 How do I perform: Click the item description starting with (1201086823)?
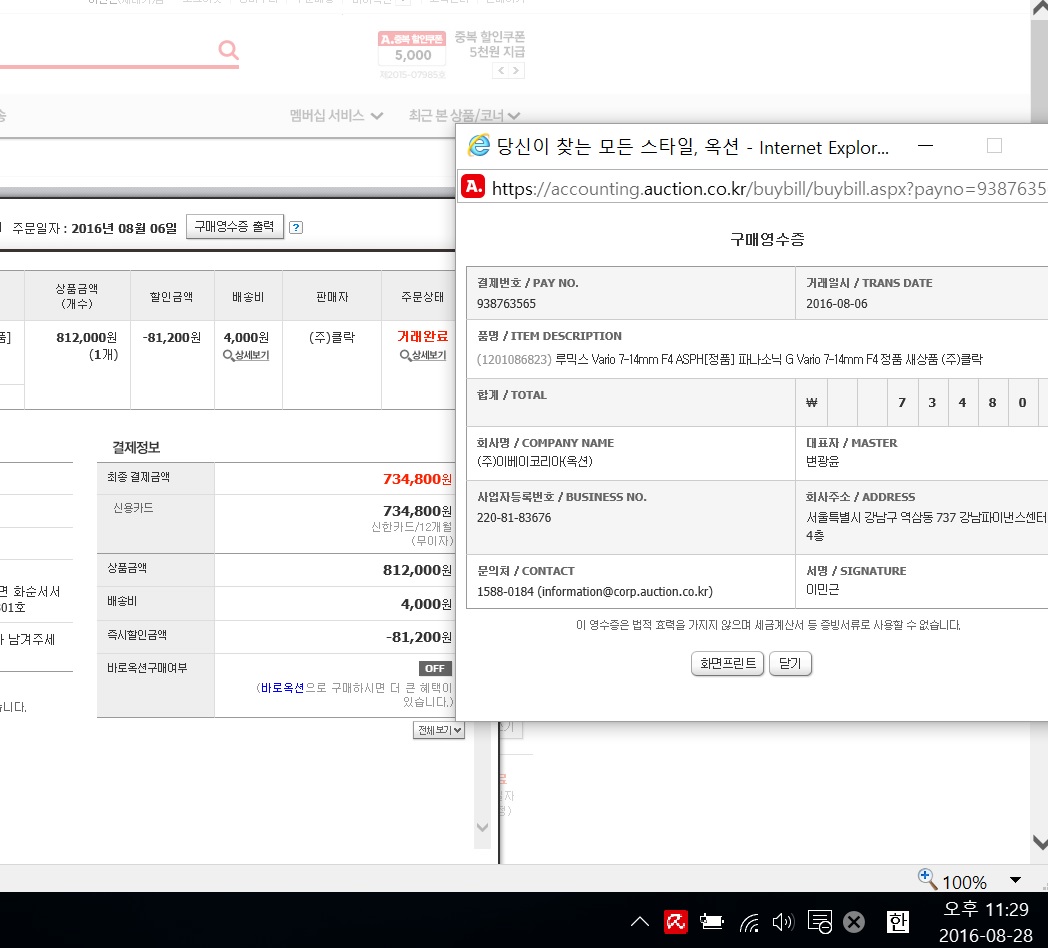pos(729,360)
